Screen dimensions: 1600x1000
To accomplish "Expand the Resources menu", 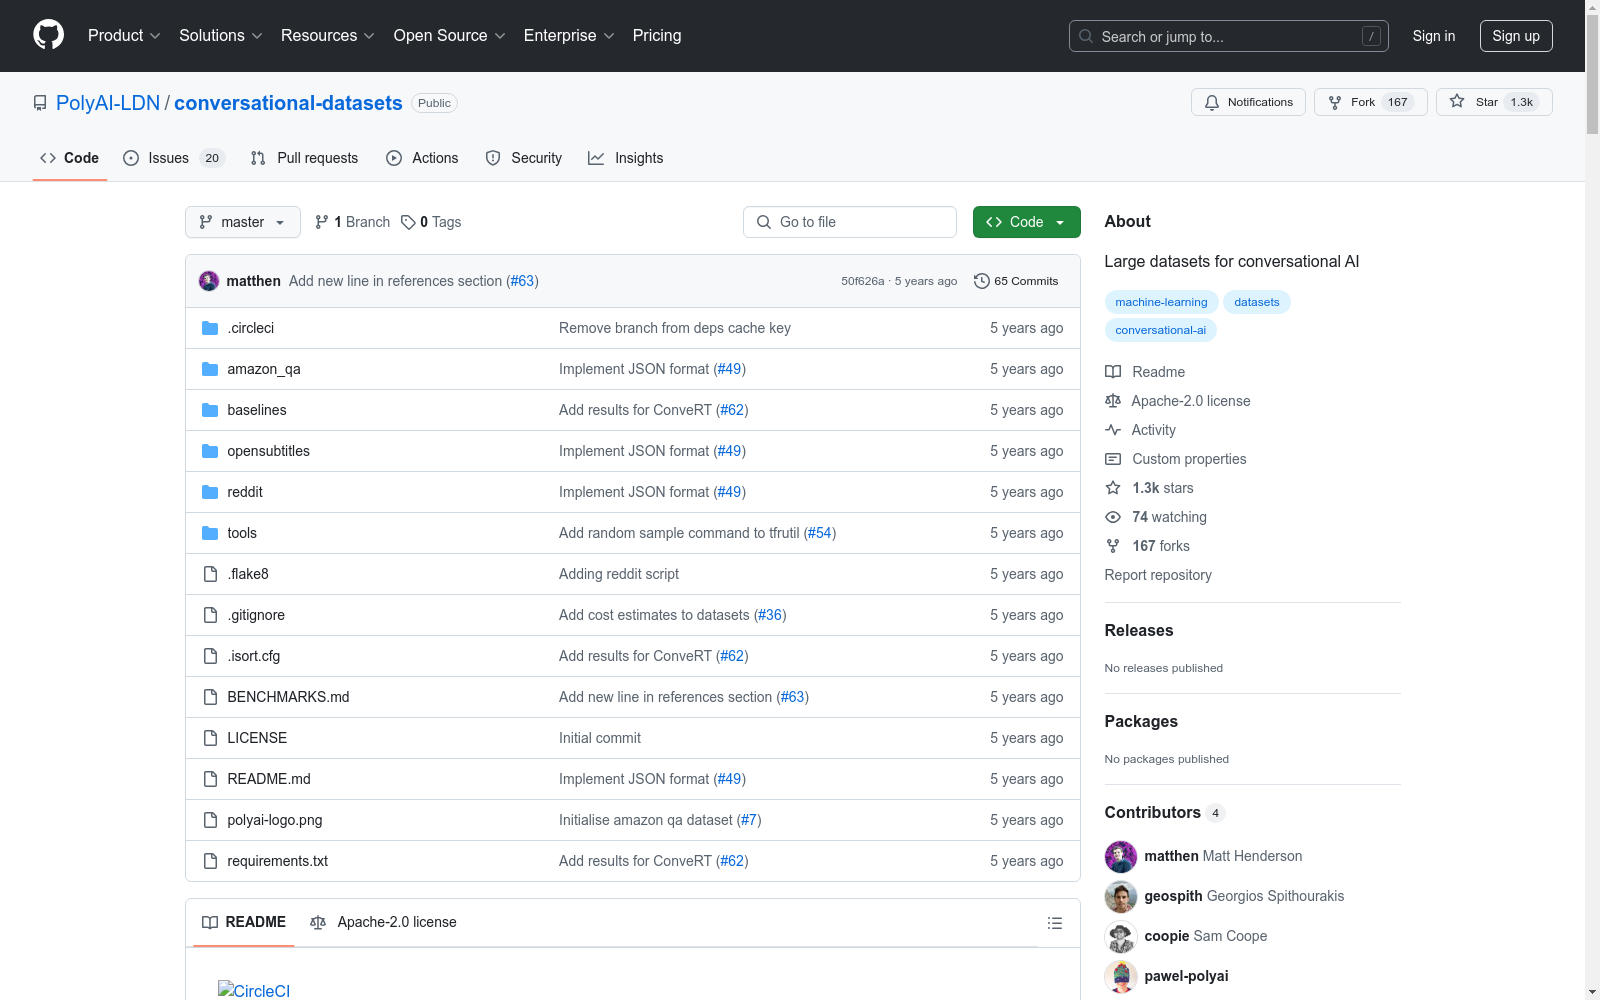I will click(328, 35).
